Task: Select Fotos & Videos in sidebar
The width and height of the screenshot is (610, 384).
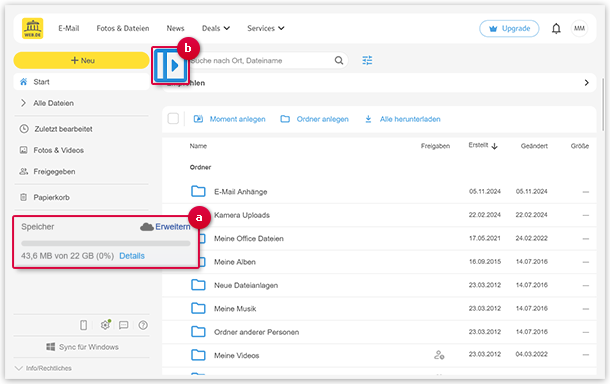Action: (x=58, y=150)
